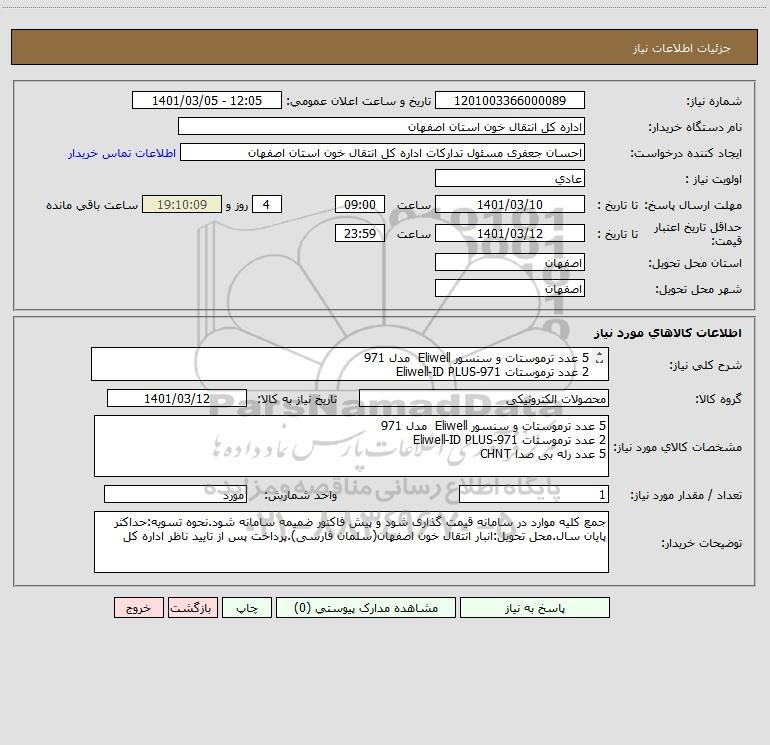770x745 pixels.
Task: Click the 'شهر محل تحویل:' label
Action: tap(698, 289)
